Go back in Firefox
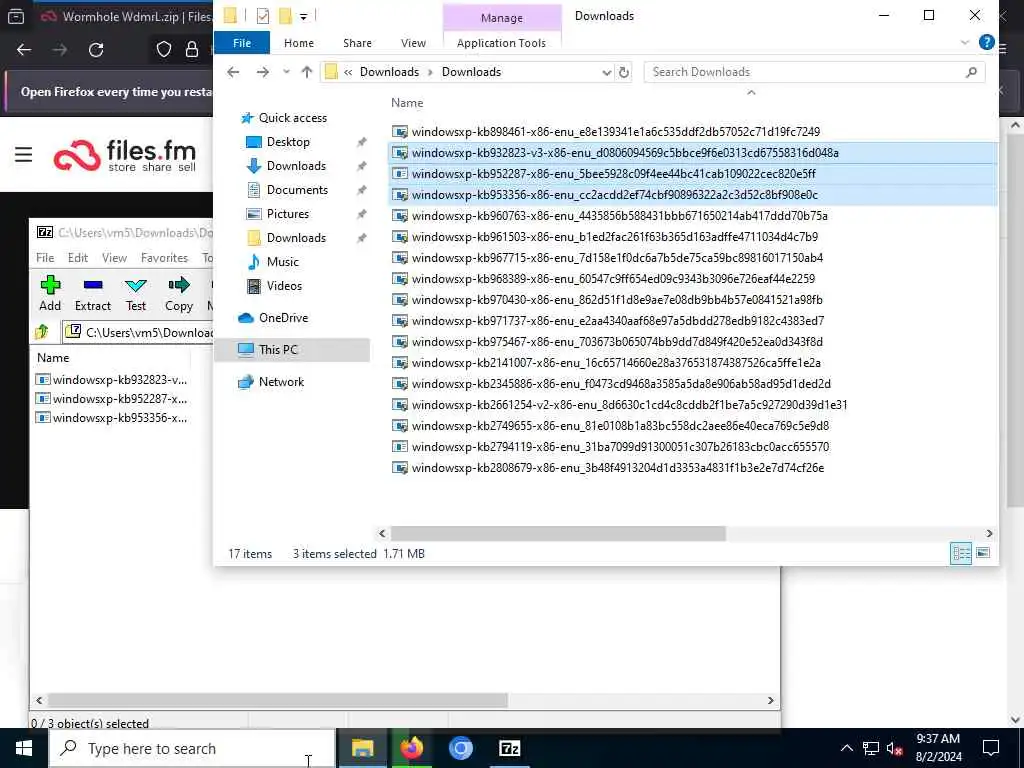Viewport: 1024px width, 768px height. (x=24, y=50)
